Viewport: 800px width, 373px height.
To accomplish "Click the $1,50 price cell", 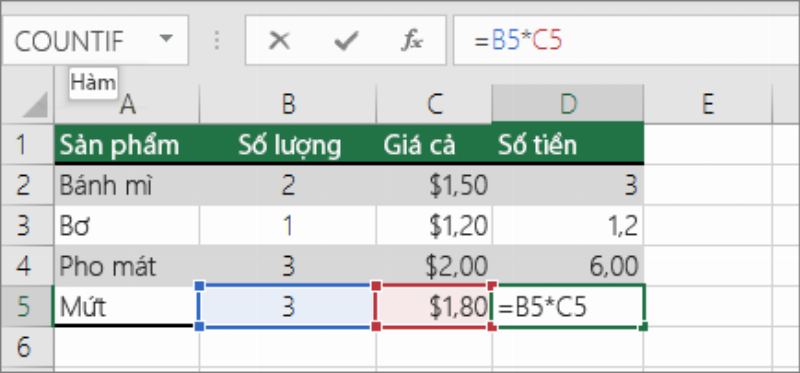I will (x=434, y=185).
